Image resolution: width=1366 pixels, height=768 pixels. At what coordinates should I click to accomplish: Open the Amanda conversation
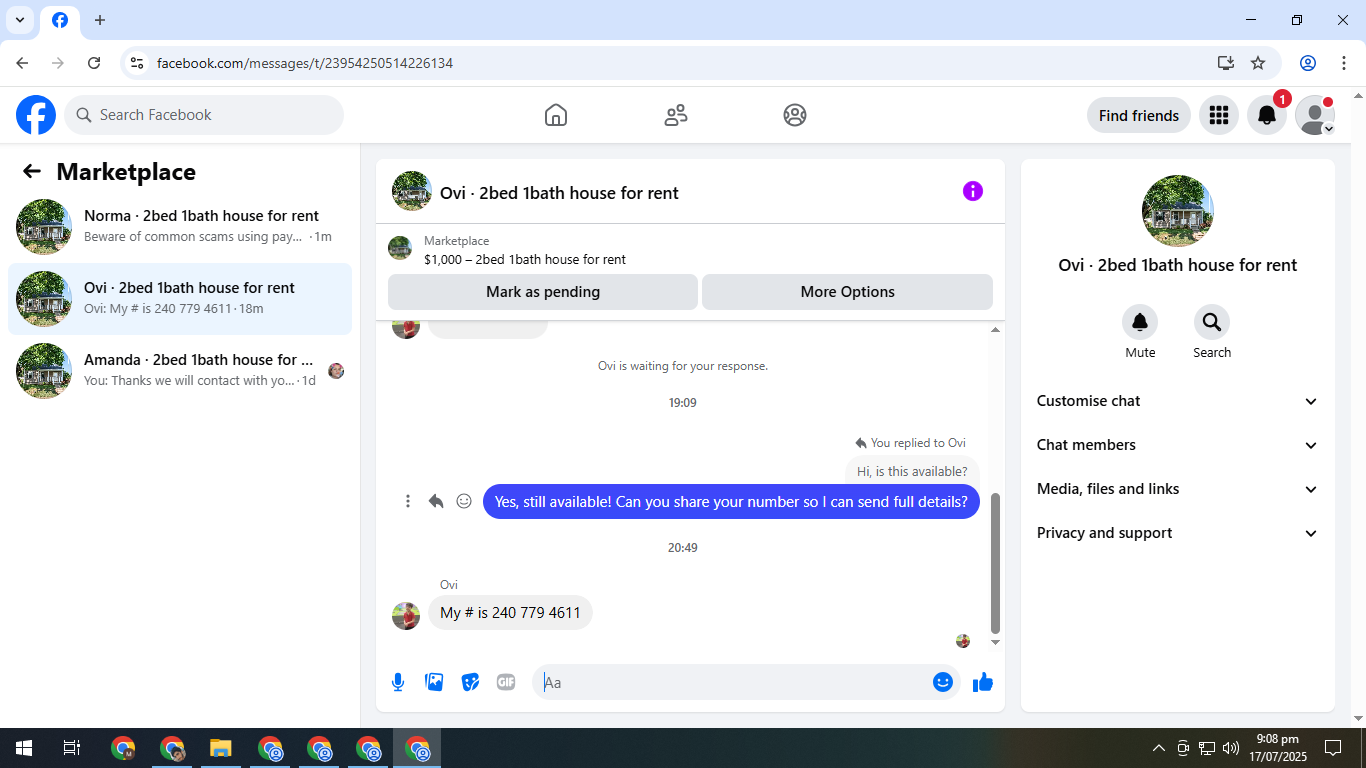click(180, 371)
